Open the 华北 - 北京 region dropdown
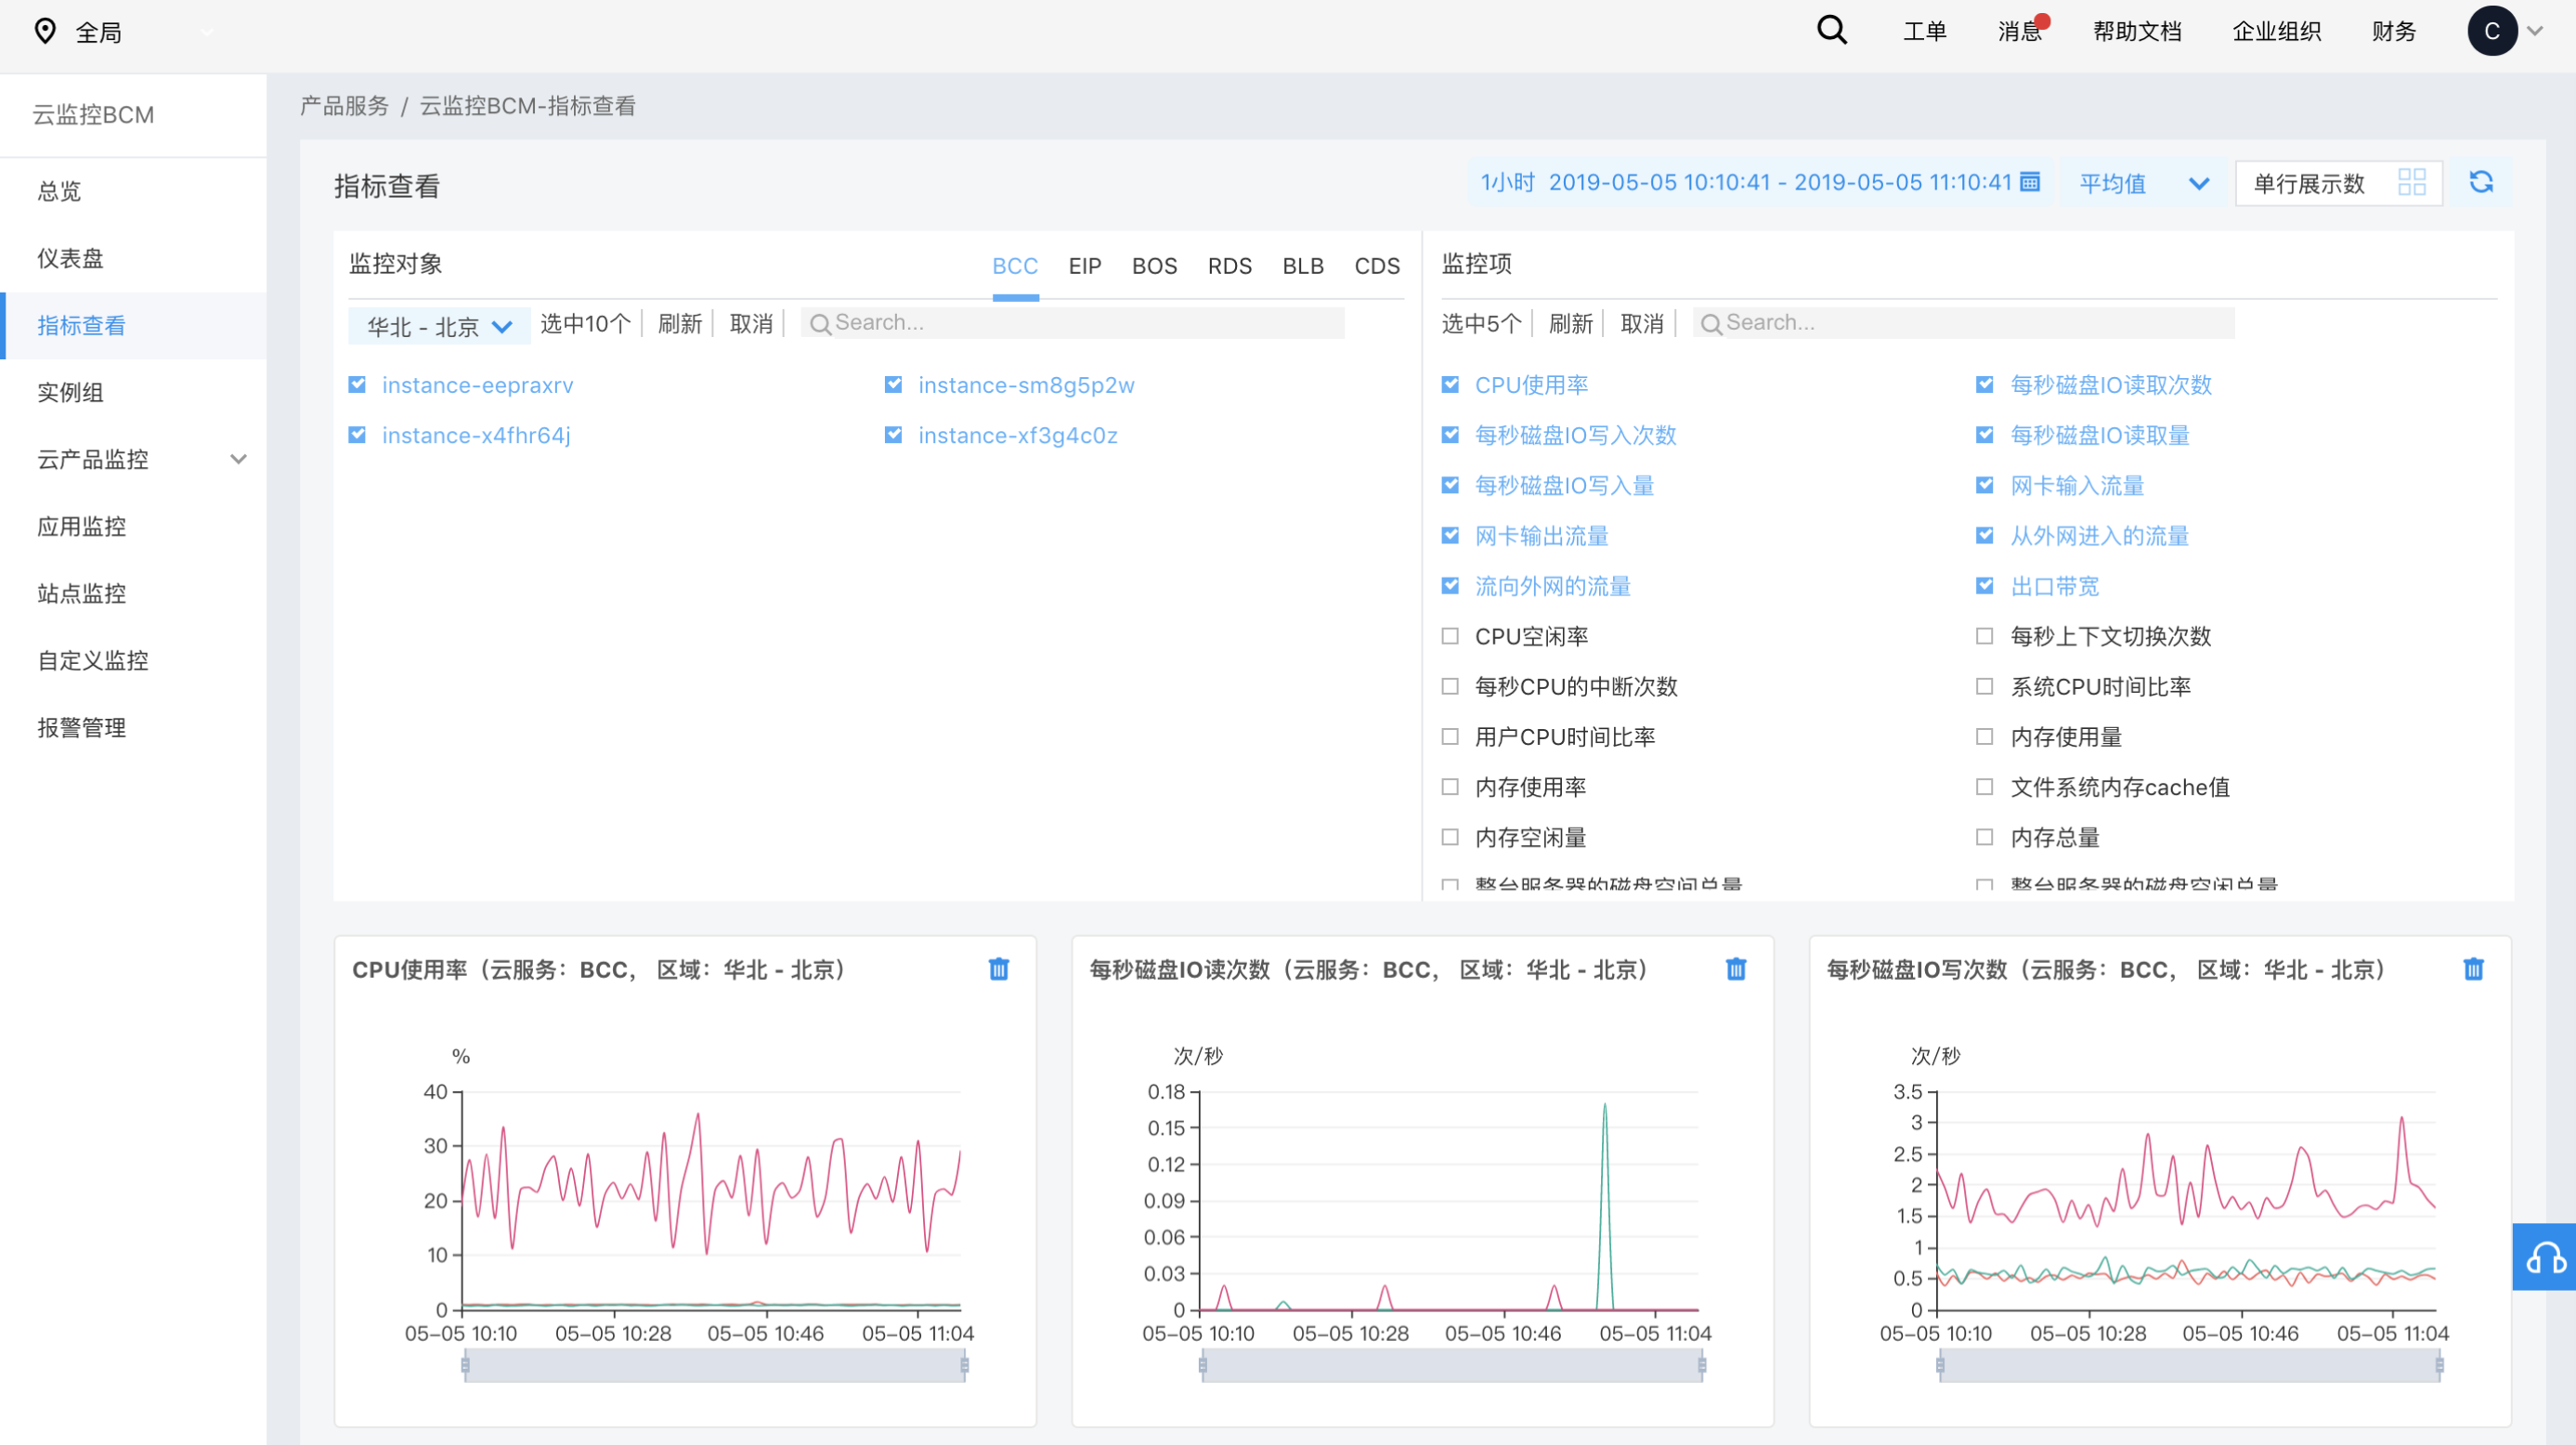2576x1445 pixels. tap(439, 327)
